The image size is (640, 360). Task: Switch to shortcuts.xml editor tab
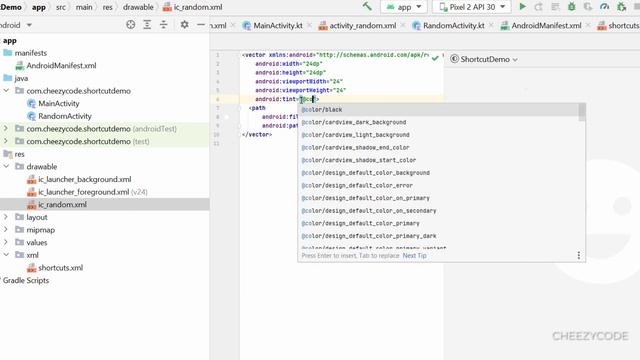(x=618, y=25)
